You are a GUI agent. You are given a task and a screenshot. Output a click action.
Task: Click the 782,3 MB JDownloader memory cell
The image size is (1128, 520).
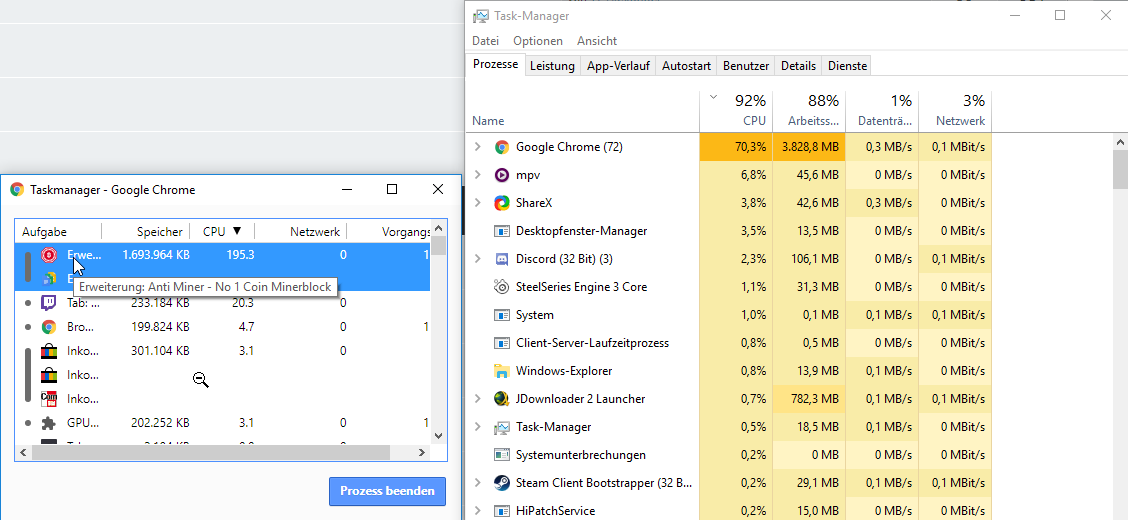point(809,399)
